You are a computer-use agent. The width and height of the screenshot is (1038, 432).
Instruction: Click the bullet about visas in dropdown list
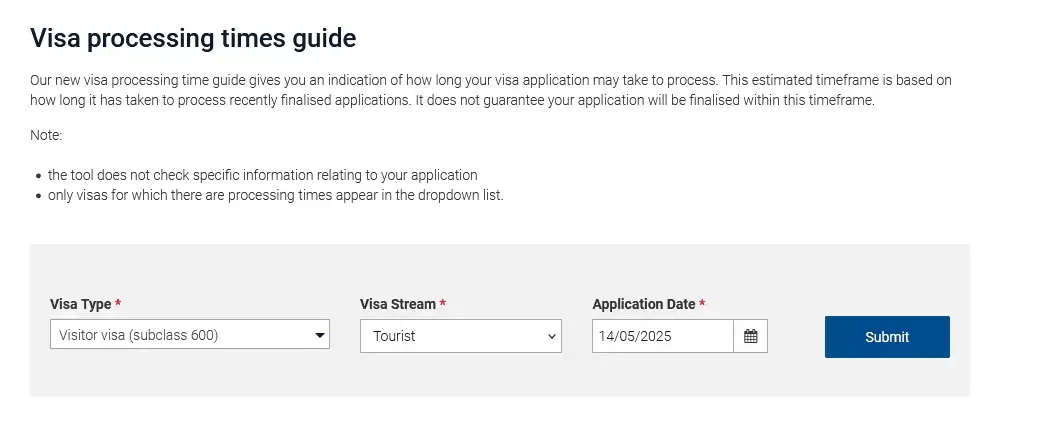pyautogui.click(x=275, y=196)
